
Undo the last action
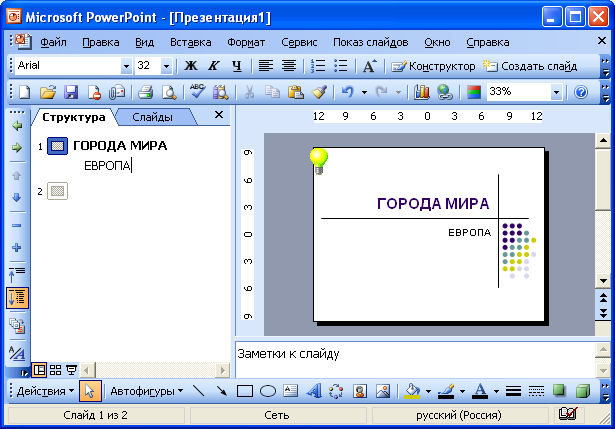(348, 93)
